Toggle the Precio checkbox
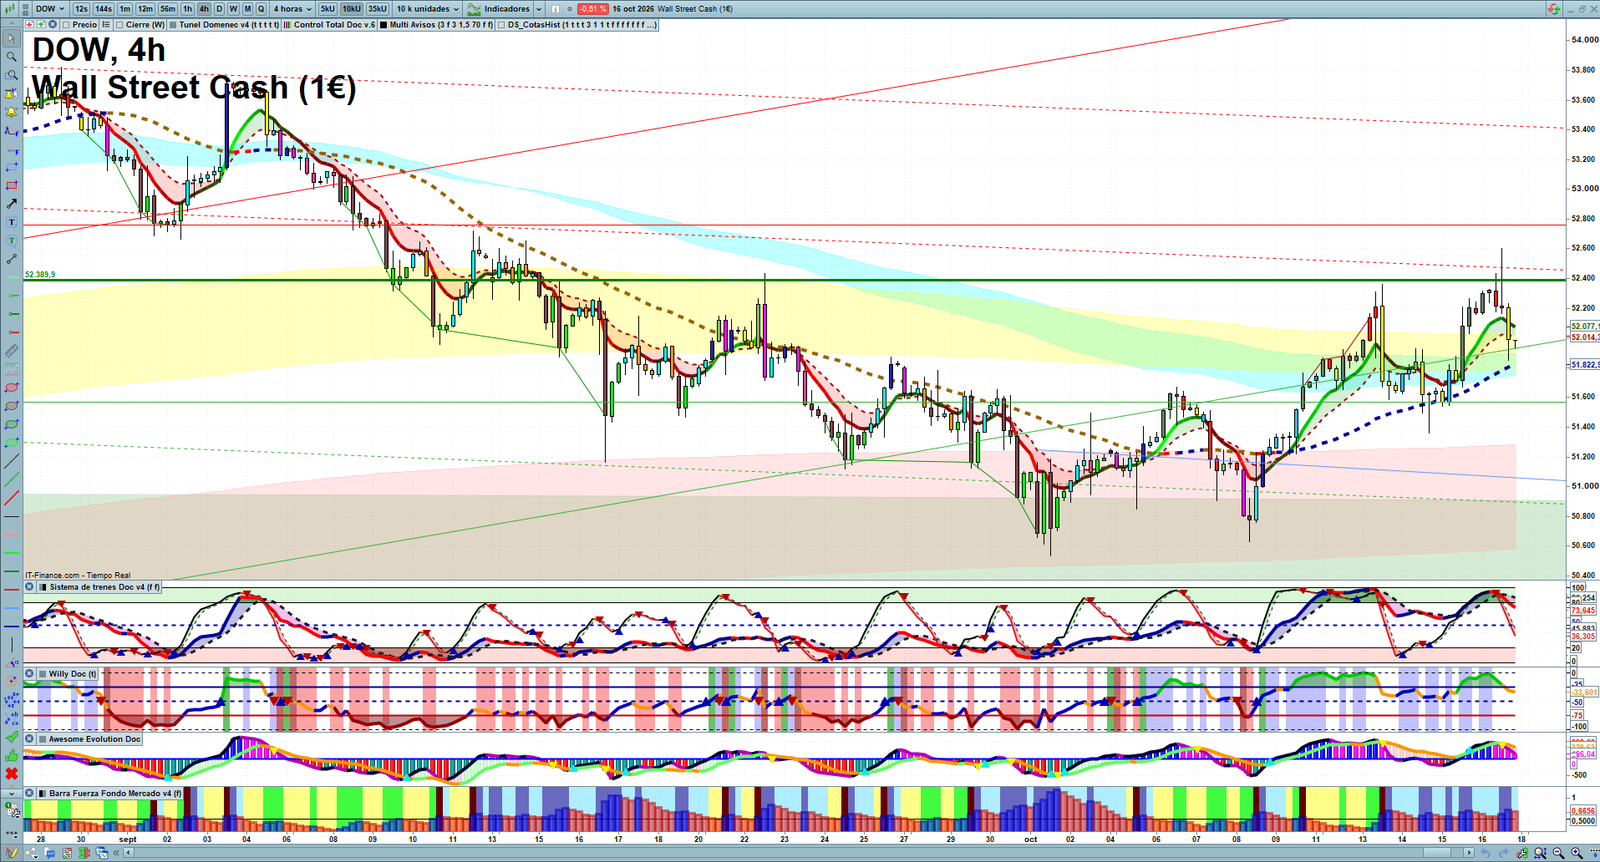This screenshot has width=1600, height=862. pos(65,24)
